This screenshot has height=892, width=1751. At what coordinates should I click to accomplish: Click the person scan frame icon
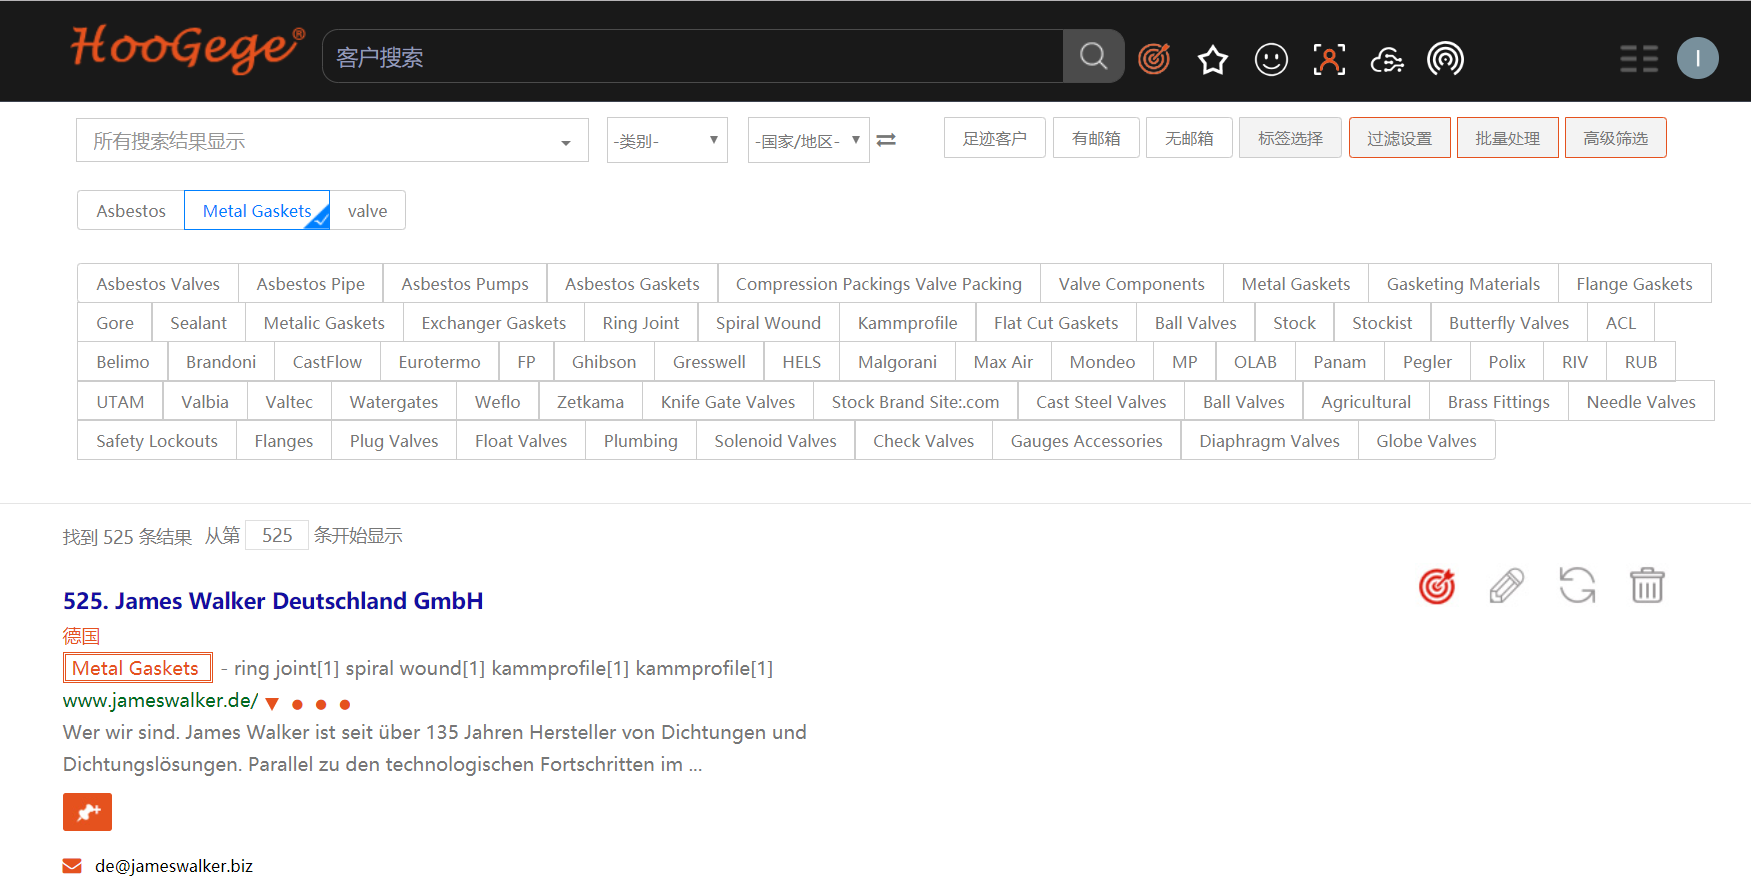tap(1329, 60)
